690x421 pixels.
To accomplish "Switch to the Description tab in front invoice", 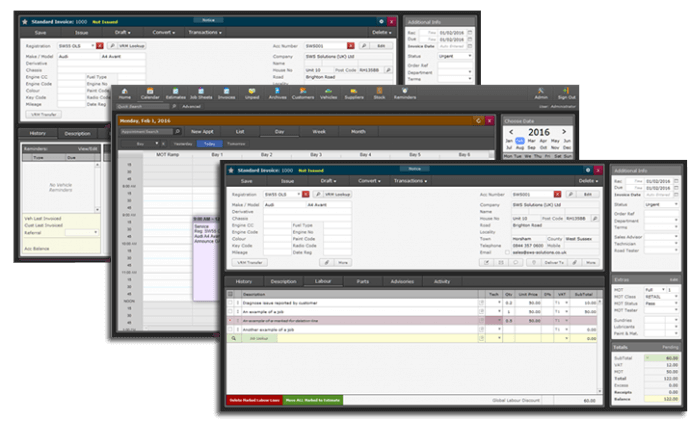I will pos(283,281).
